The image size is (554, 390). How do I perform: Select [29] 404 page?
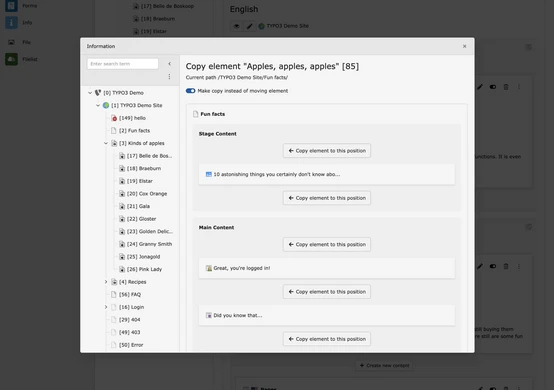coord(129,320)
